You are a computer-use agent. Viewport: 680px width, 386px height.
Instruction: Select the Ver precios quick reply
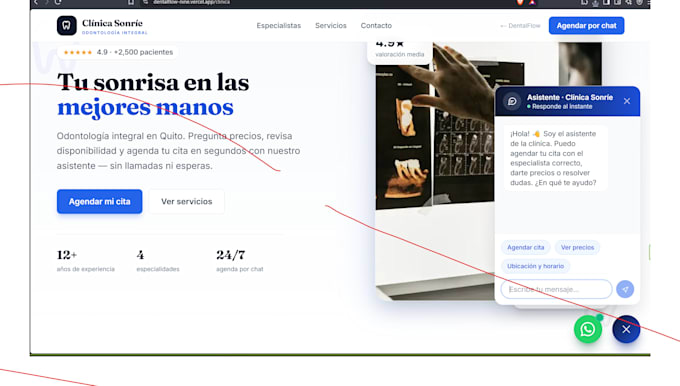pos(577,247)
